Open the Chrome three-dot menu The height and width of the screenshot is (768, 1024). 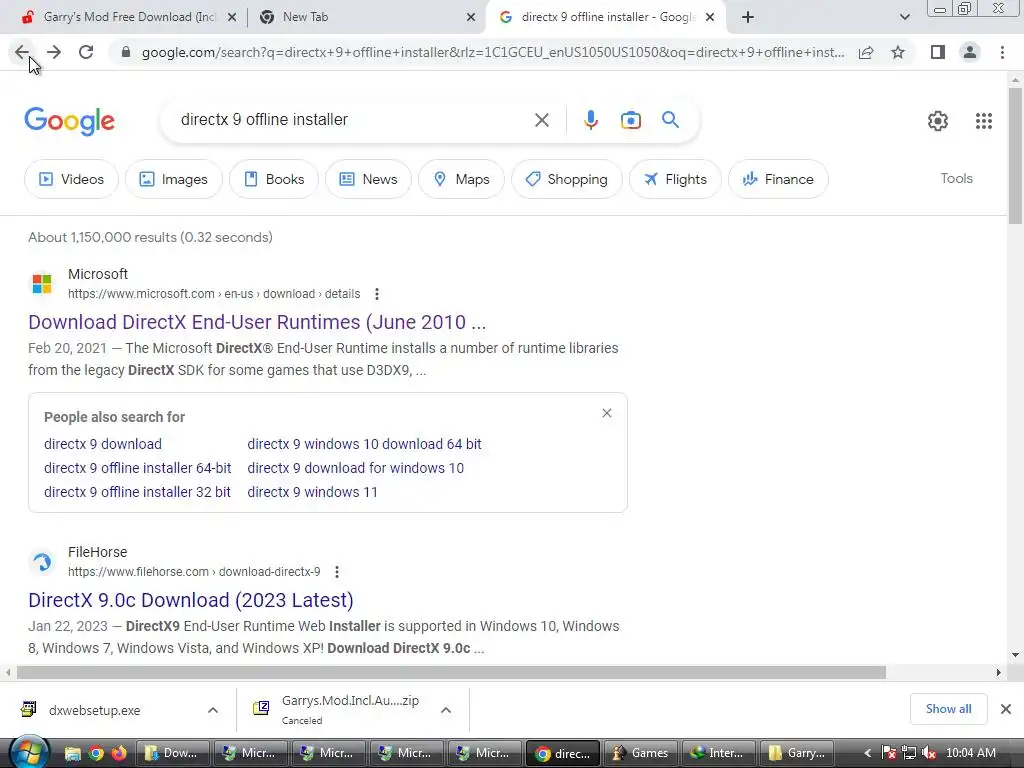tap(1002, 52)
